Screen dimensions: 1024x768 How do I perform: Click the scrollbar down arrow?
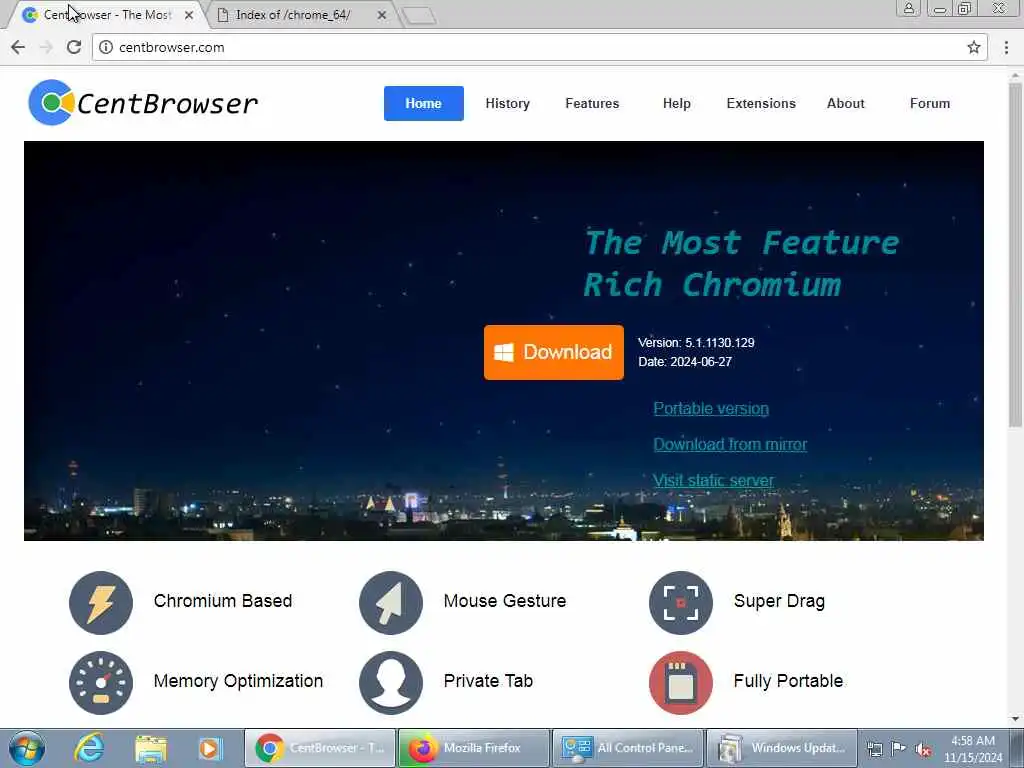tap(1016, 719)
